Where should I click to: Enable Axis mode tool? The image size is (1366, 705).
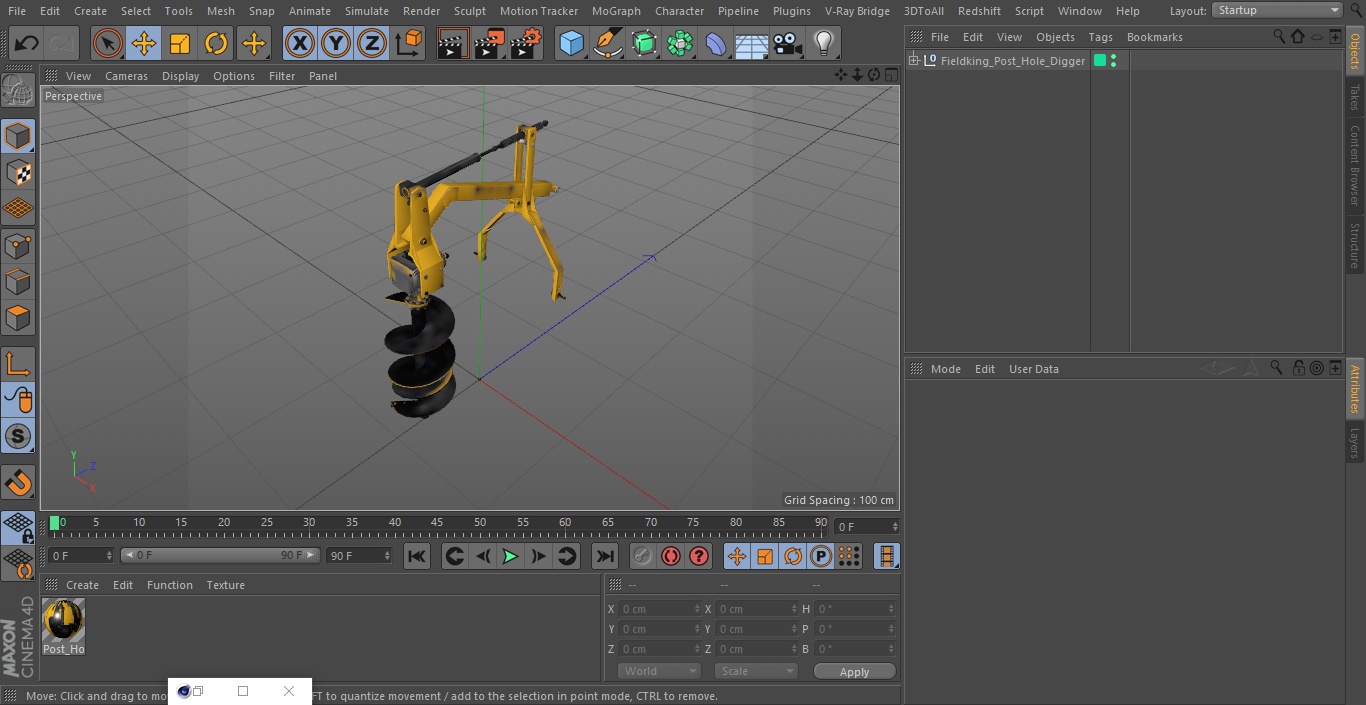coord(18,365)
